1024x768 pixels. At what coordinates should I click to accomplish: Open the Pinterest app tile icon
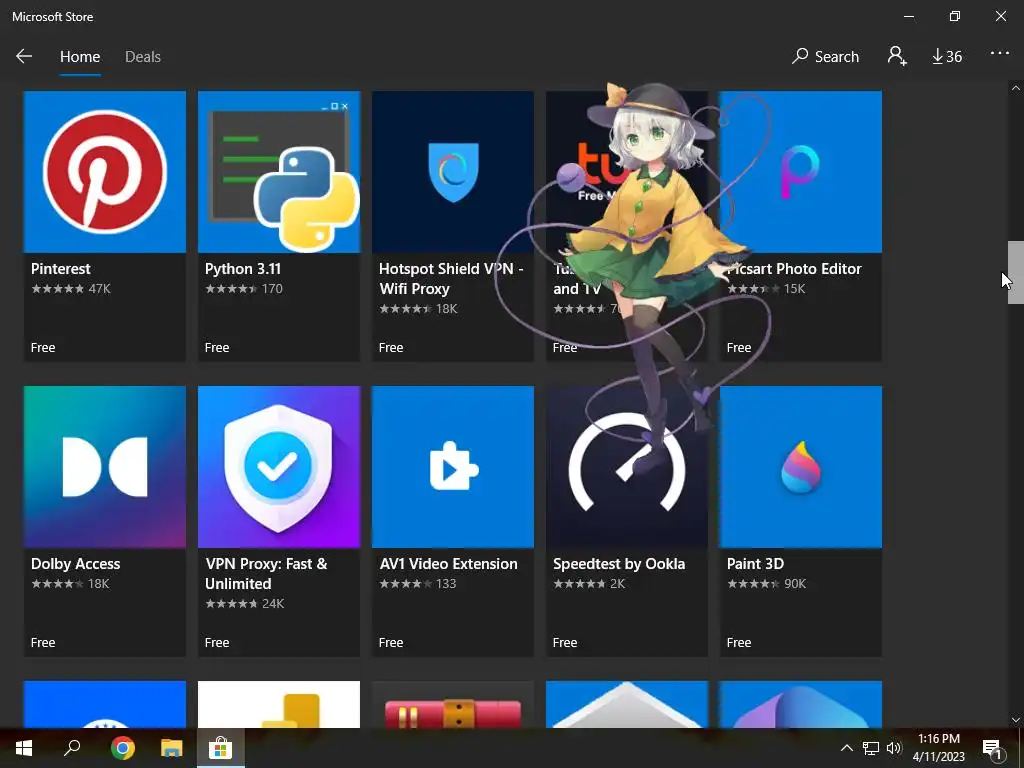(104, 172)
